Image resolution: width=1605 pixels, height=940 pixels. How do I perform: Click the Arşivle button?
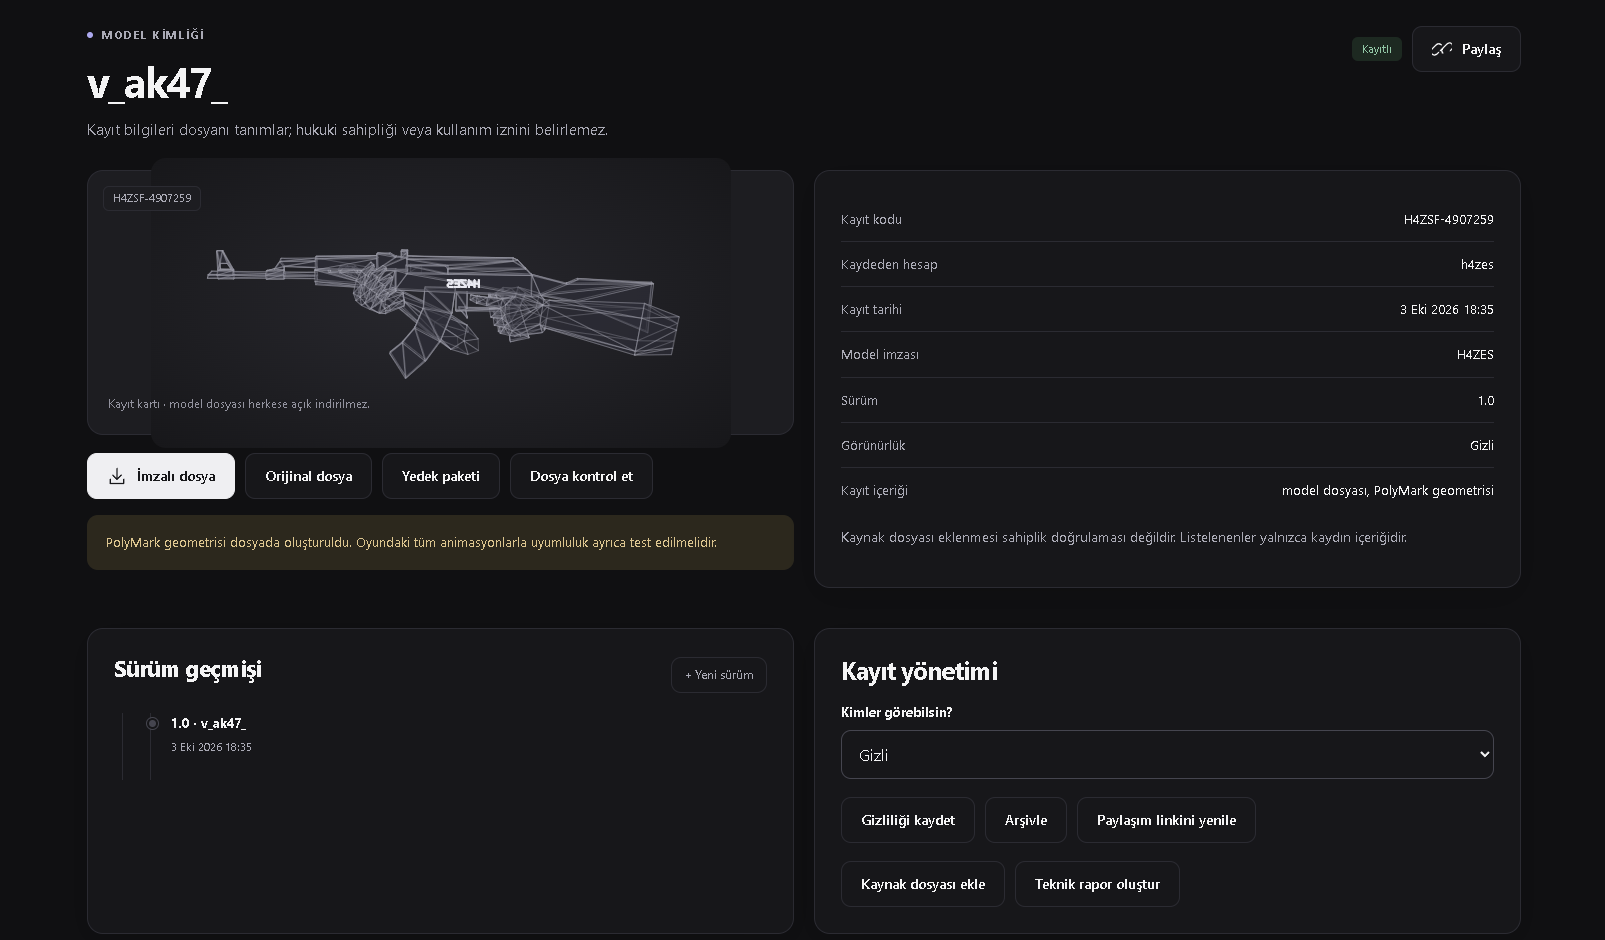(1026, 820)
